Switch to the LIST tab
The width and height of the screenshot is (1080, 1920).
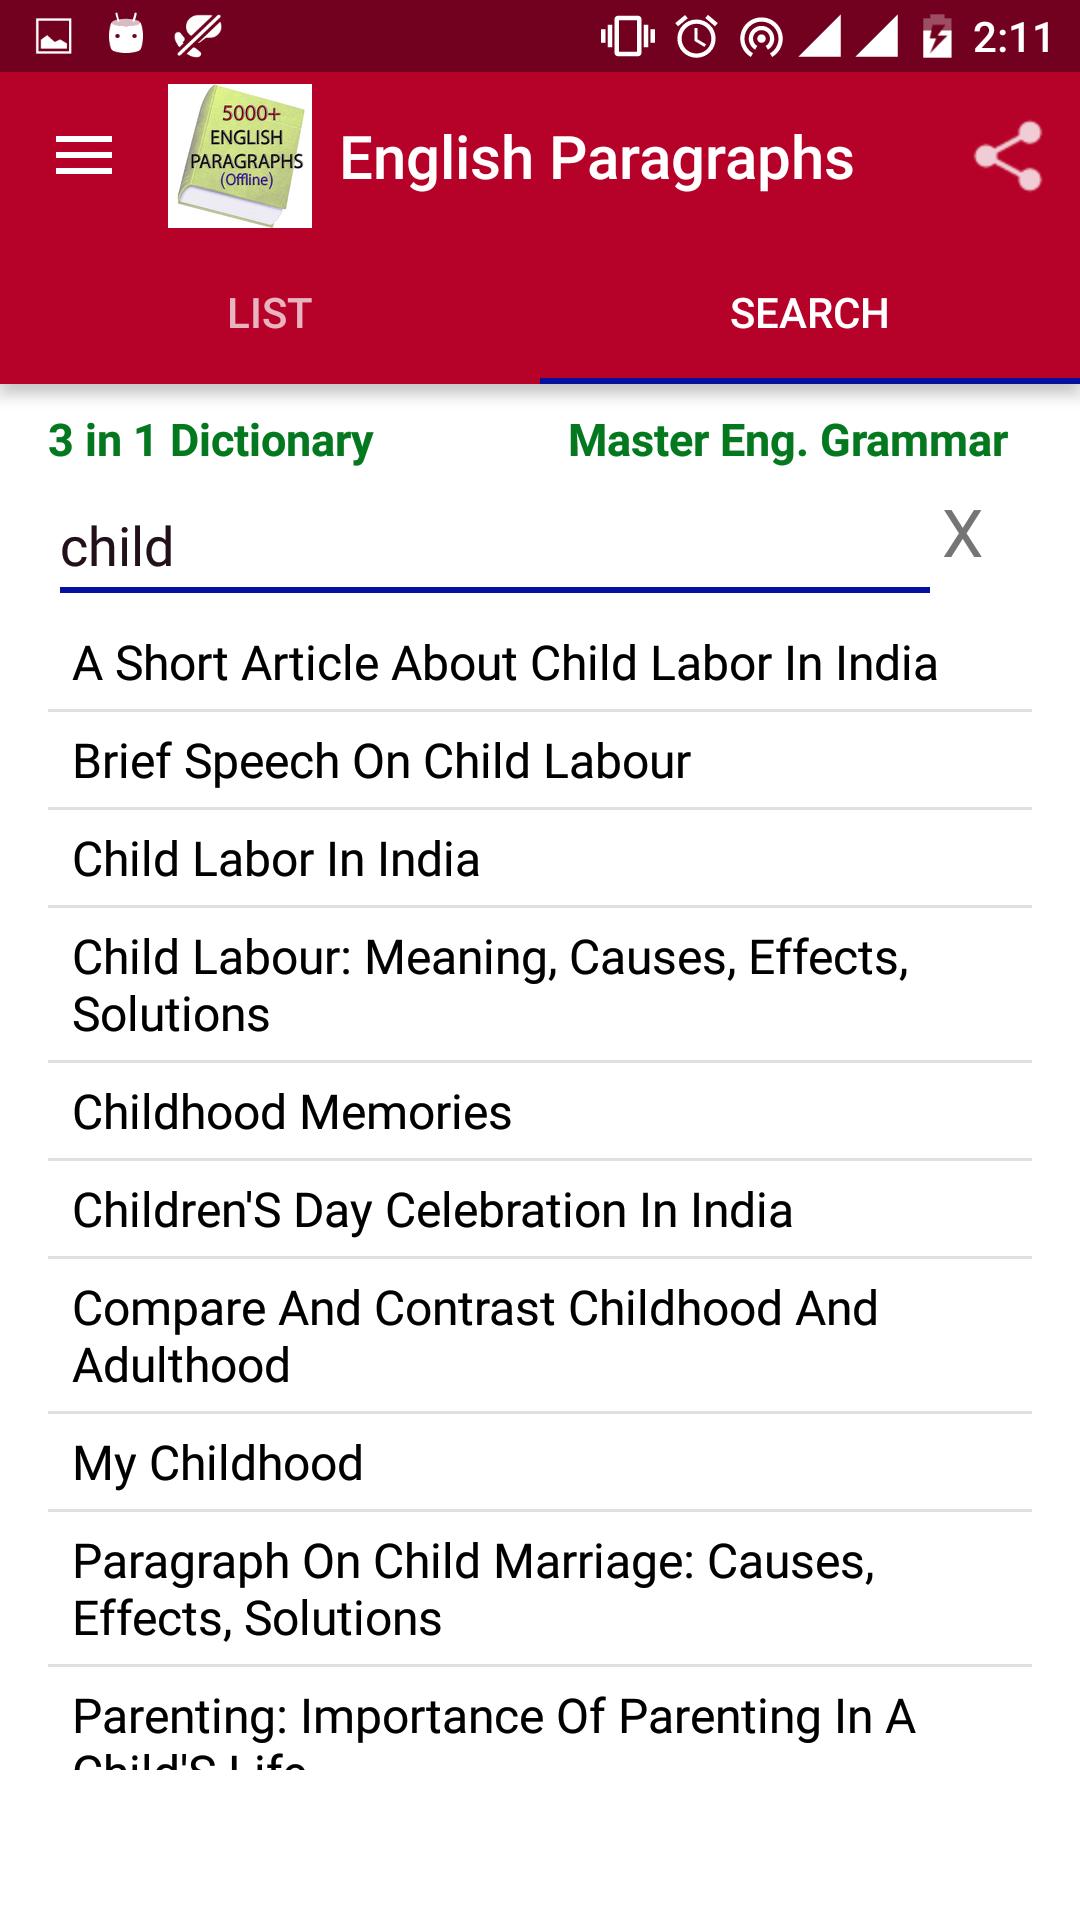[x=270, y=313]
